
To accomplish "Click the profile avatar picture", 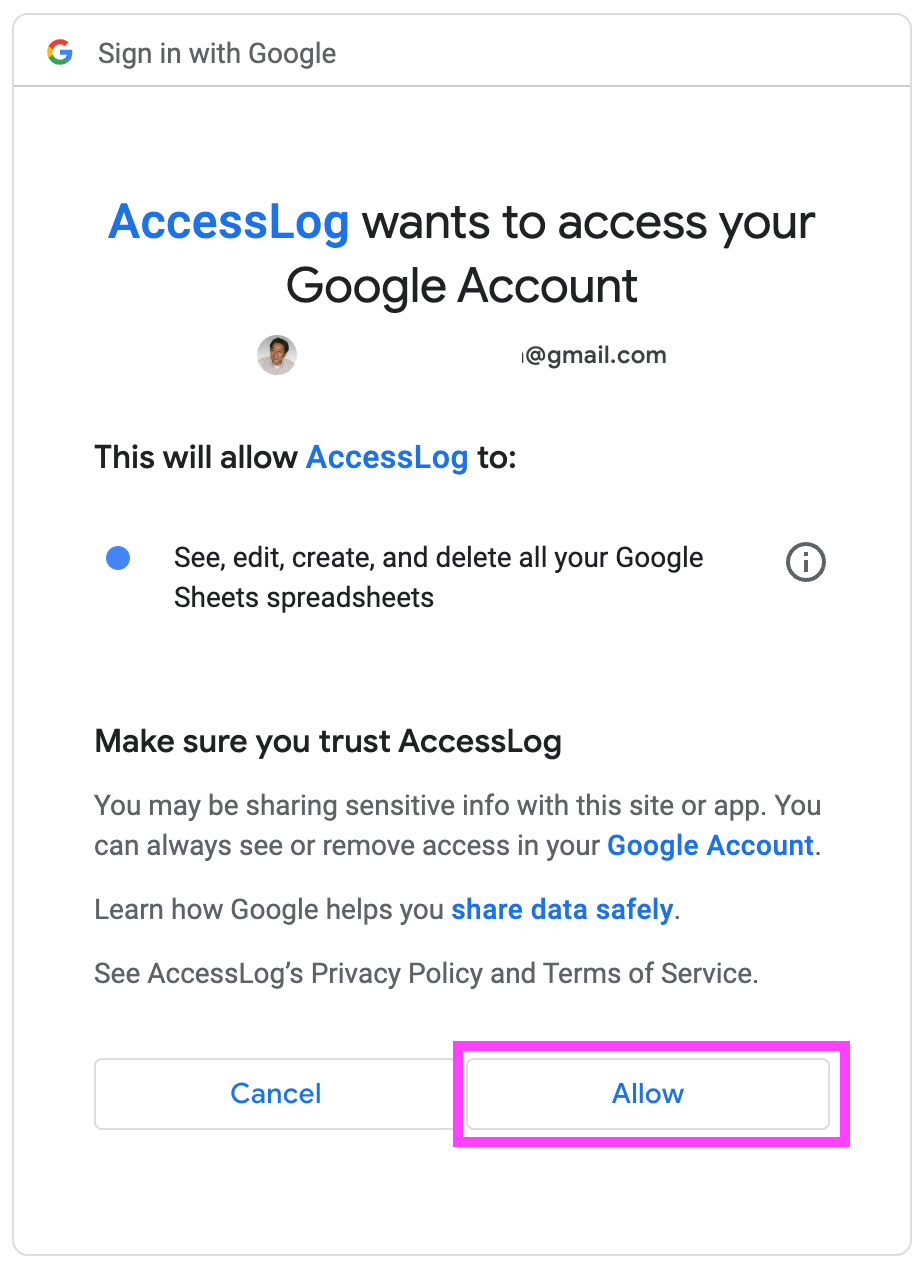I will click(x=277, y=355).
